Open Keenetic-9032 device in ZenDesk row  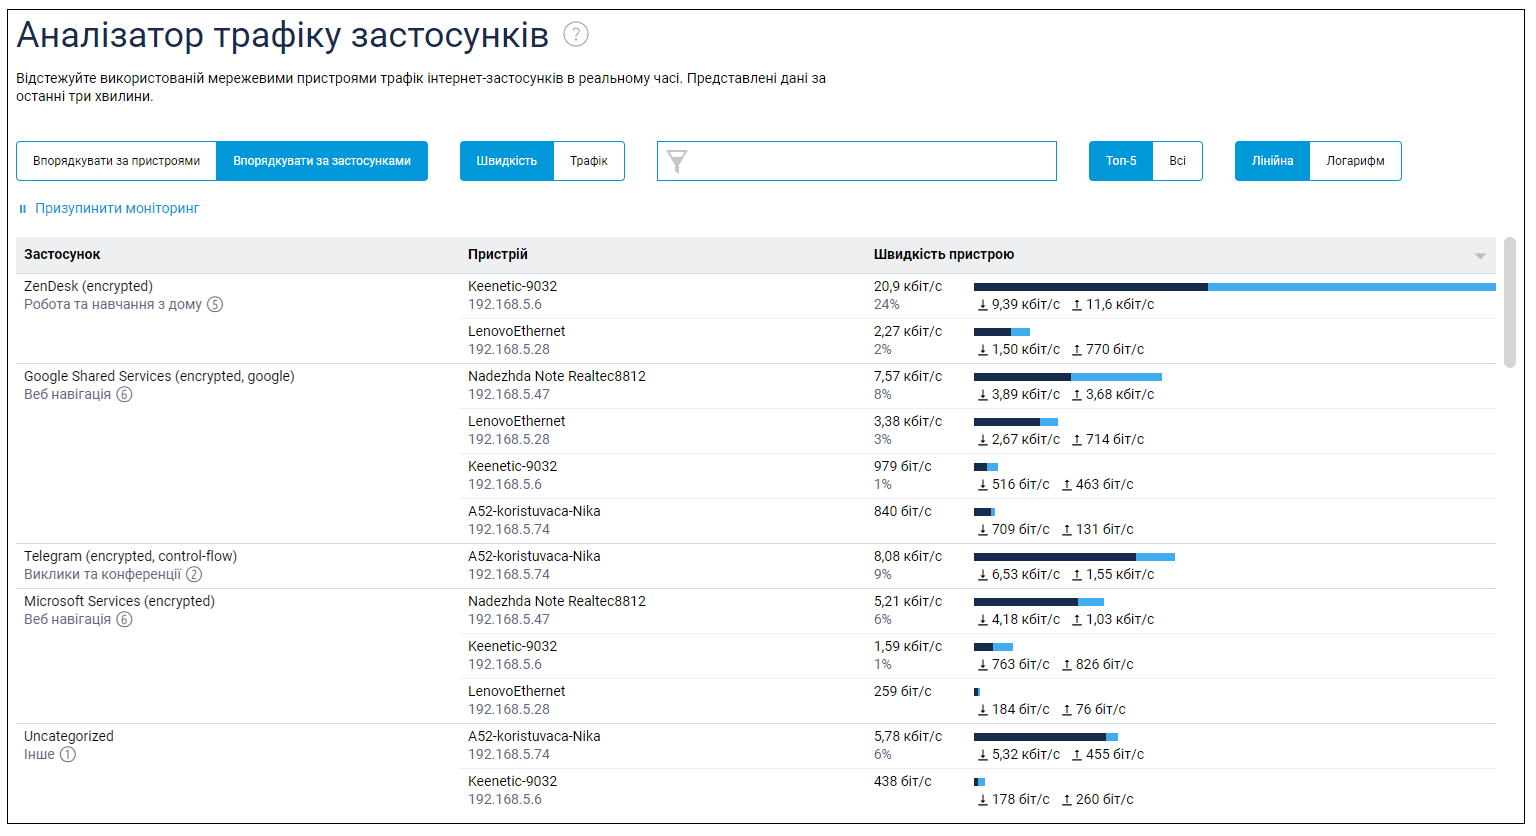point(512,287)
